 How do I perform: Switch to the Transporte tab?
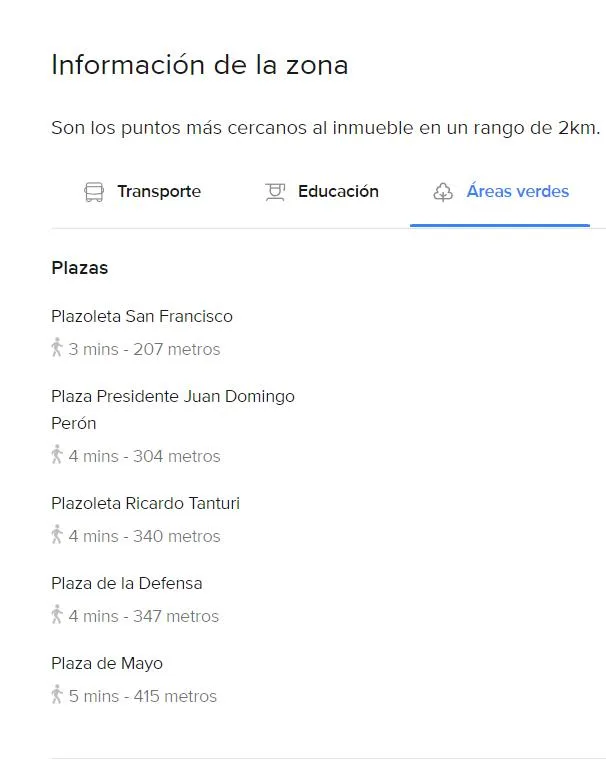158,192
